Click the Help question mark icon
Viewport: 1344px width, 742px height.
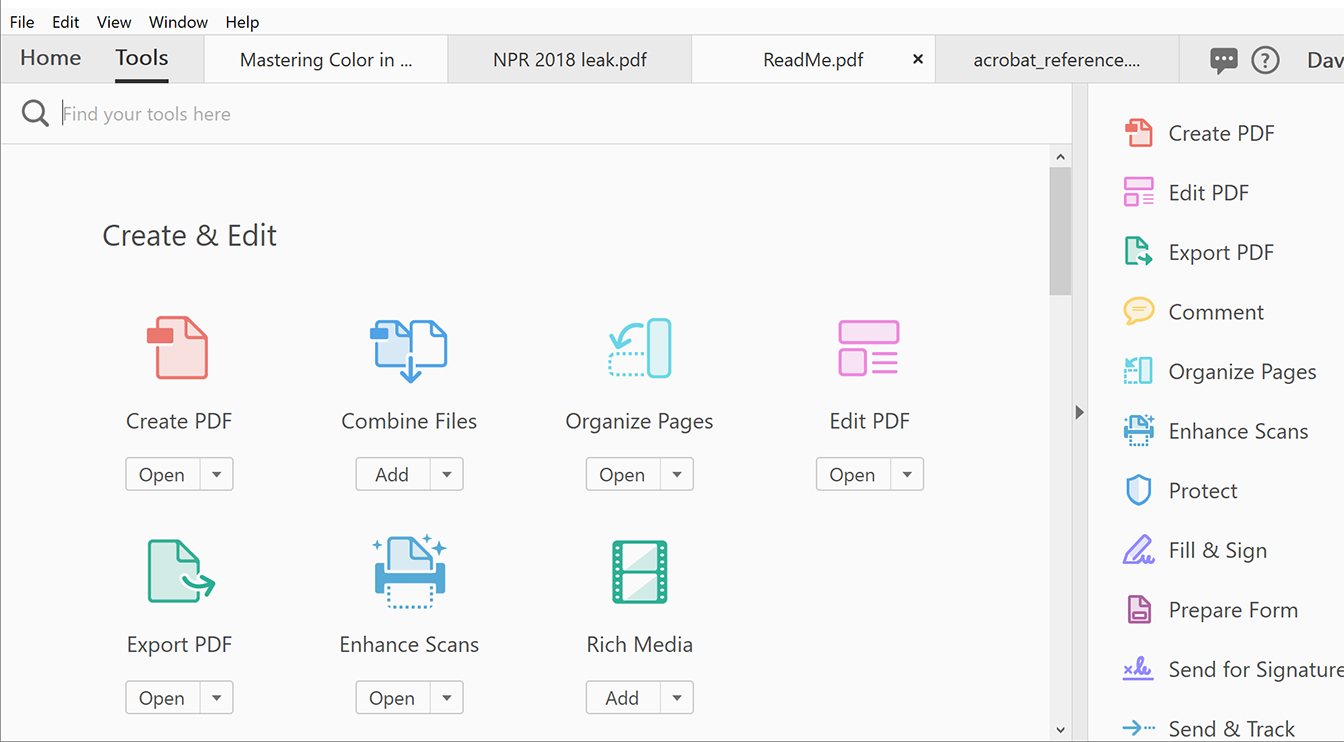tap(1265, 60)
